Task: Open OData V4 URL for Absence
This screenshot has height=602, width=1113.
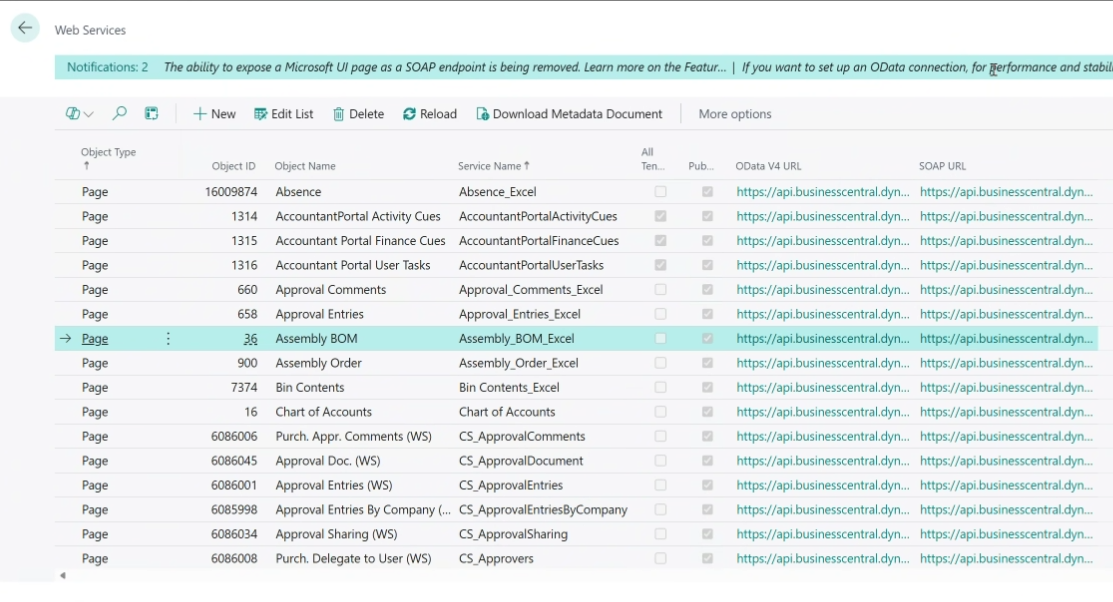Action: point(823,192)
